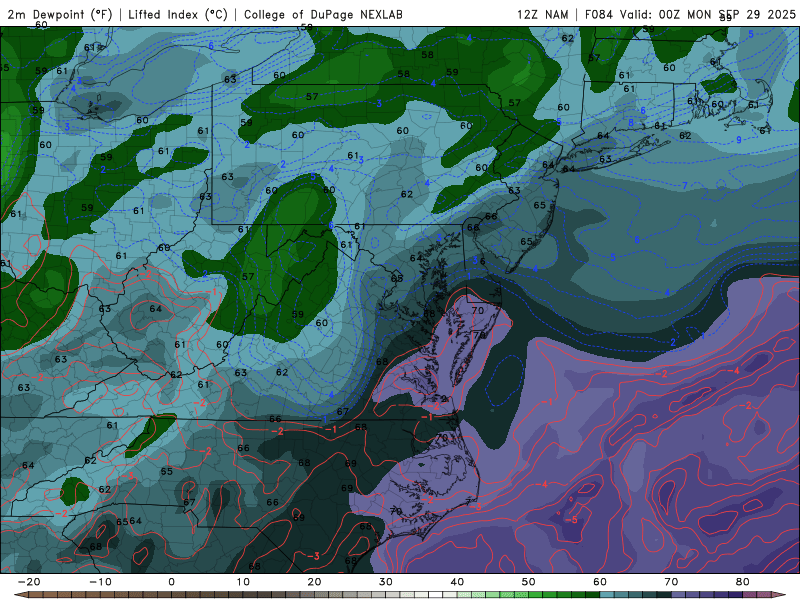Click the "Lifted Index (°C)" title text

tap(178, 14)
